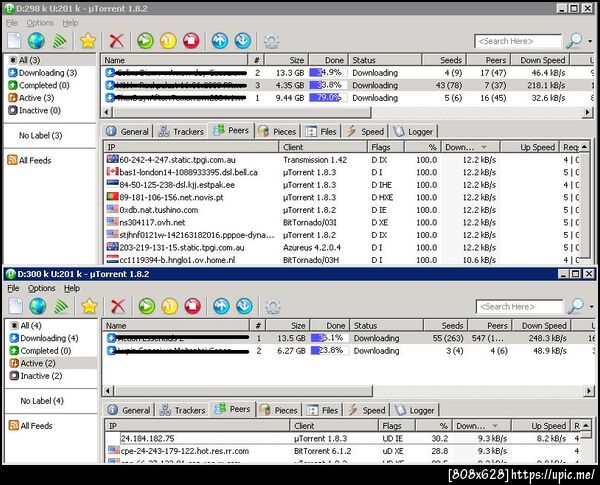Sort top torrent list by Size column

pos(286,60)
